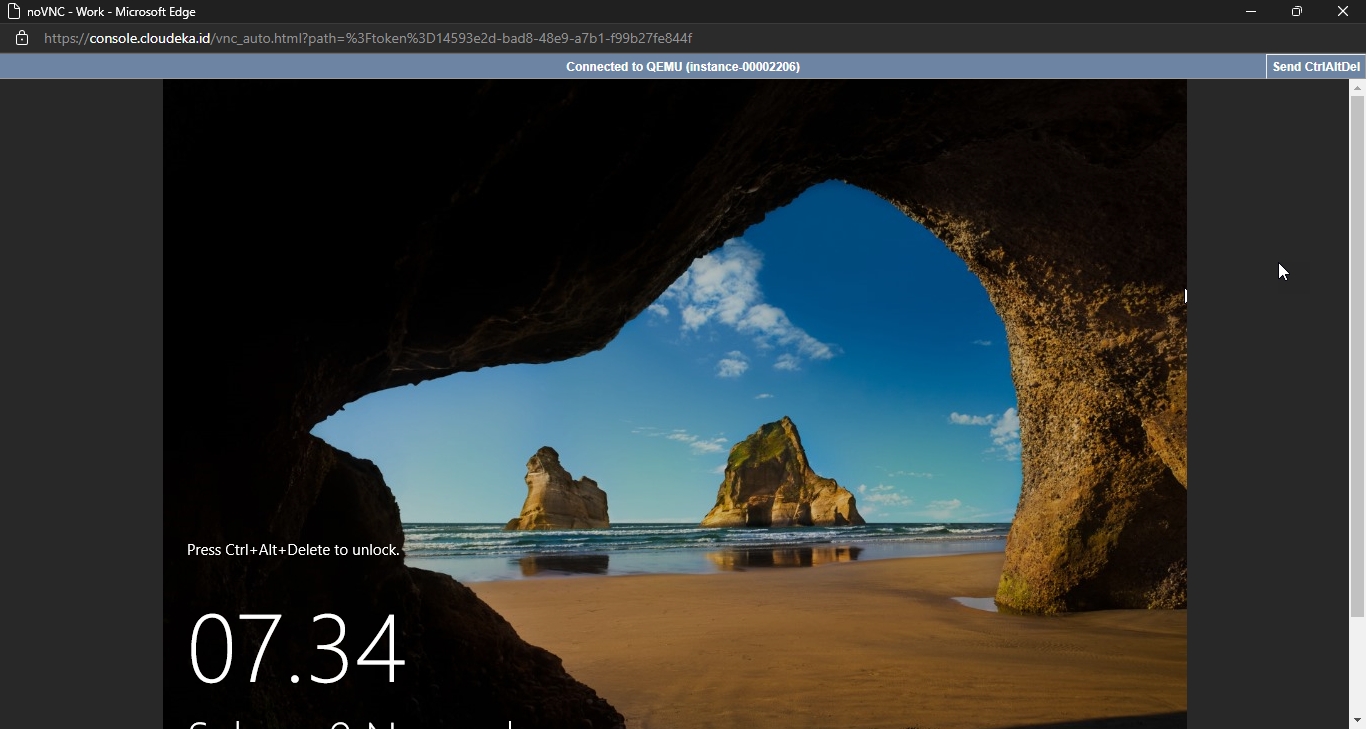This screenshot has width=1366, height=729.
Task: Click the vertical scrollbar thumb
Action: tap(1357, 355)
